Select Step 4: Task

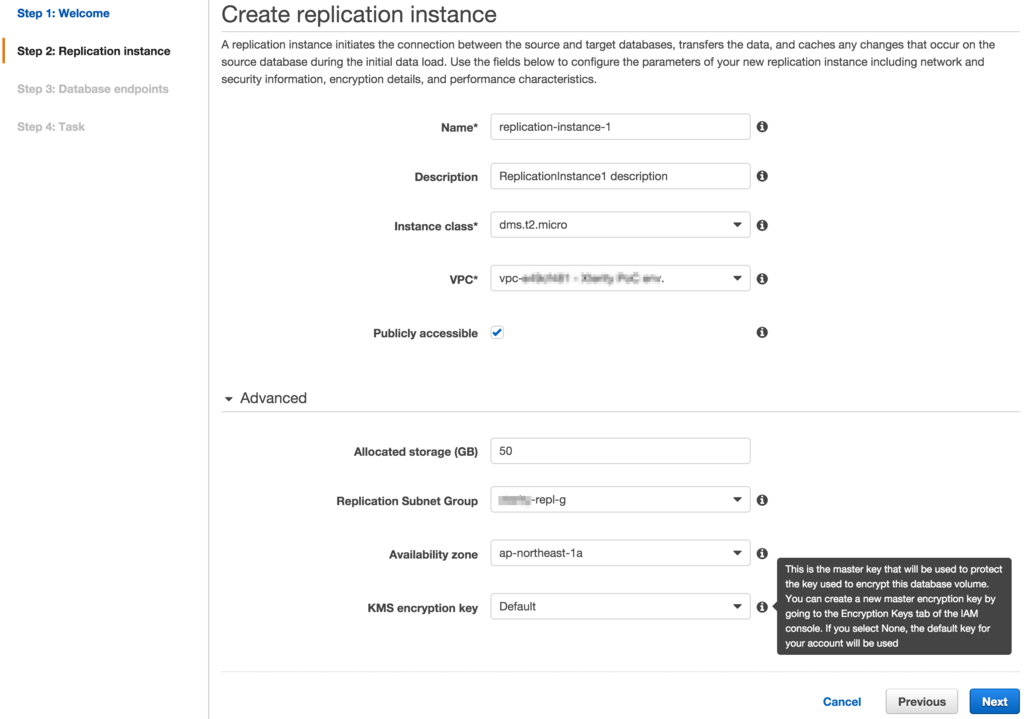(x=51, y=127)
